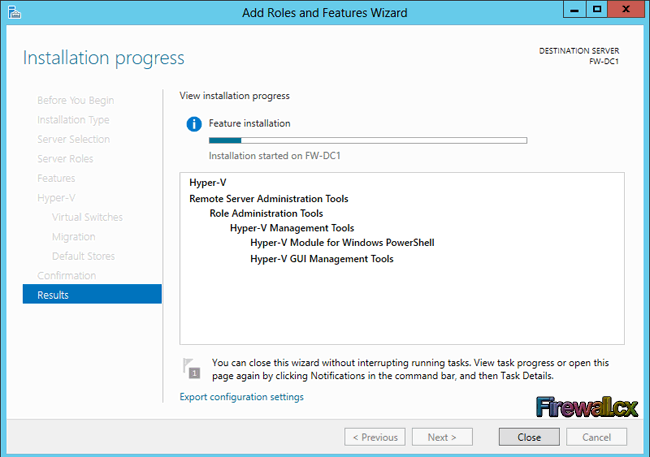
Task: Select Default Stores step
Action: pos(83,256)
